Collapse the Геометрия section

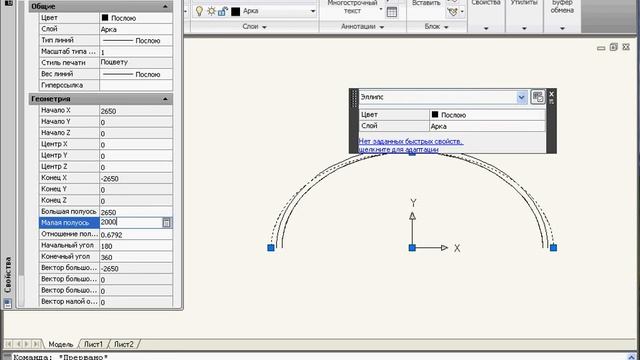click(x=165, y=99)
